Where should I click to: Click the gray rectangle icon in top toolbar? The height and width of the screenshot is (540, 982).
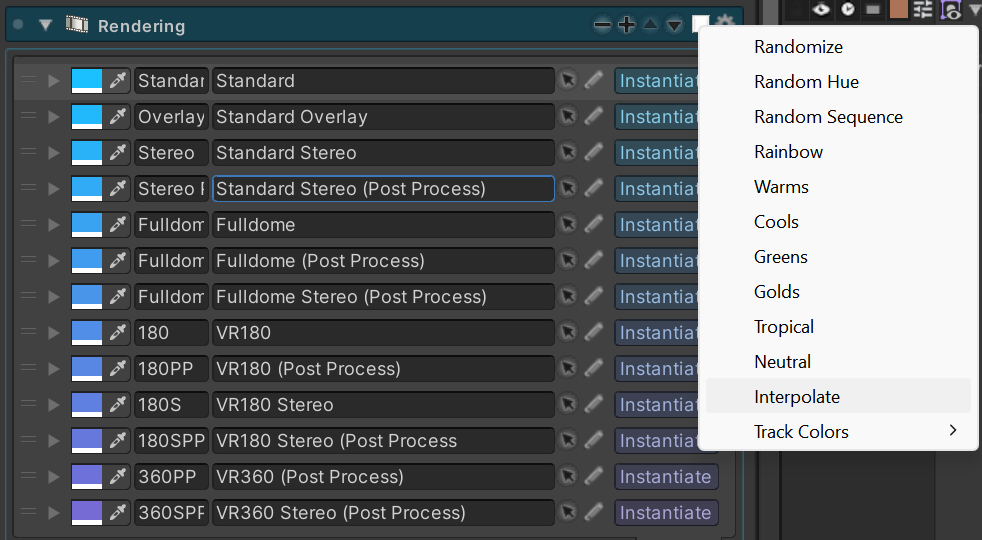[x=873, y=9]
